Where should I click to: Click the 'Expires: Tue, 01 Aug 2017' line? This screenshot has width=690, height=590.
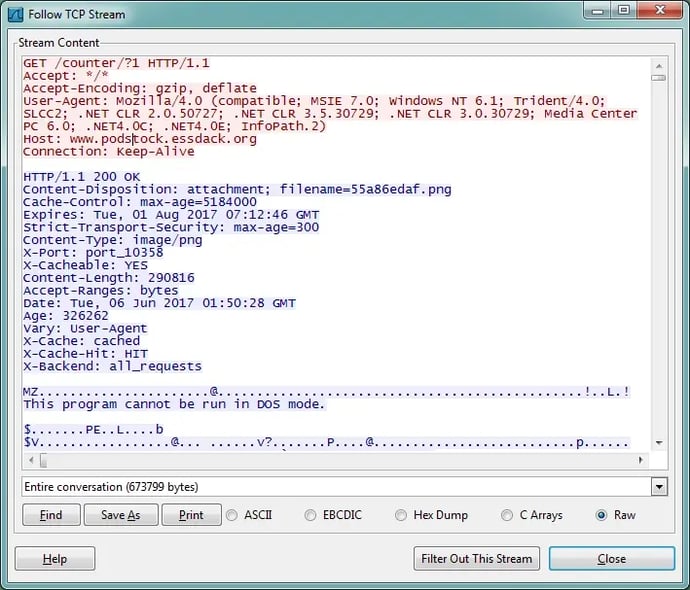(171, 215)
